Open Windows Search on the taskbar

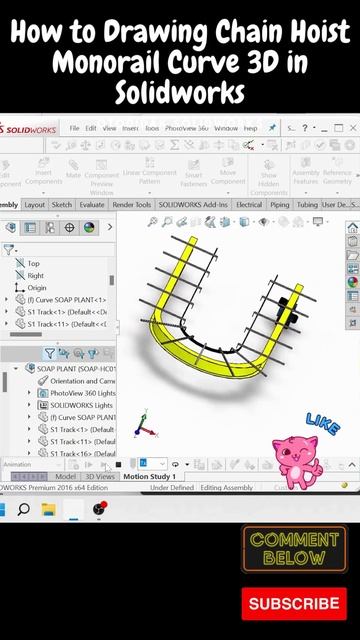coord(24,509)
